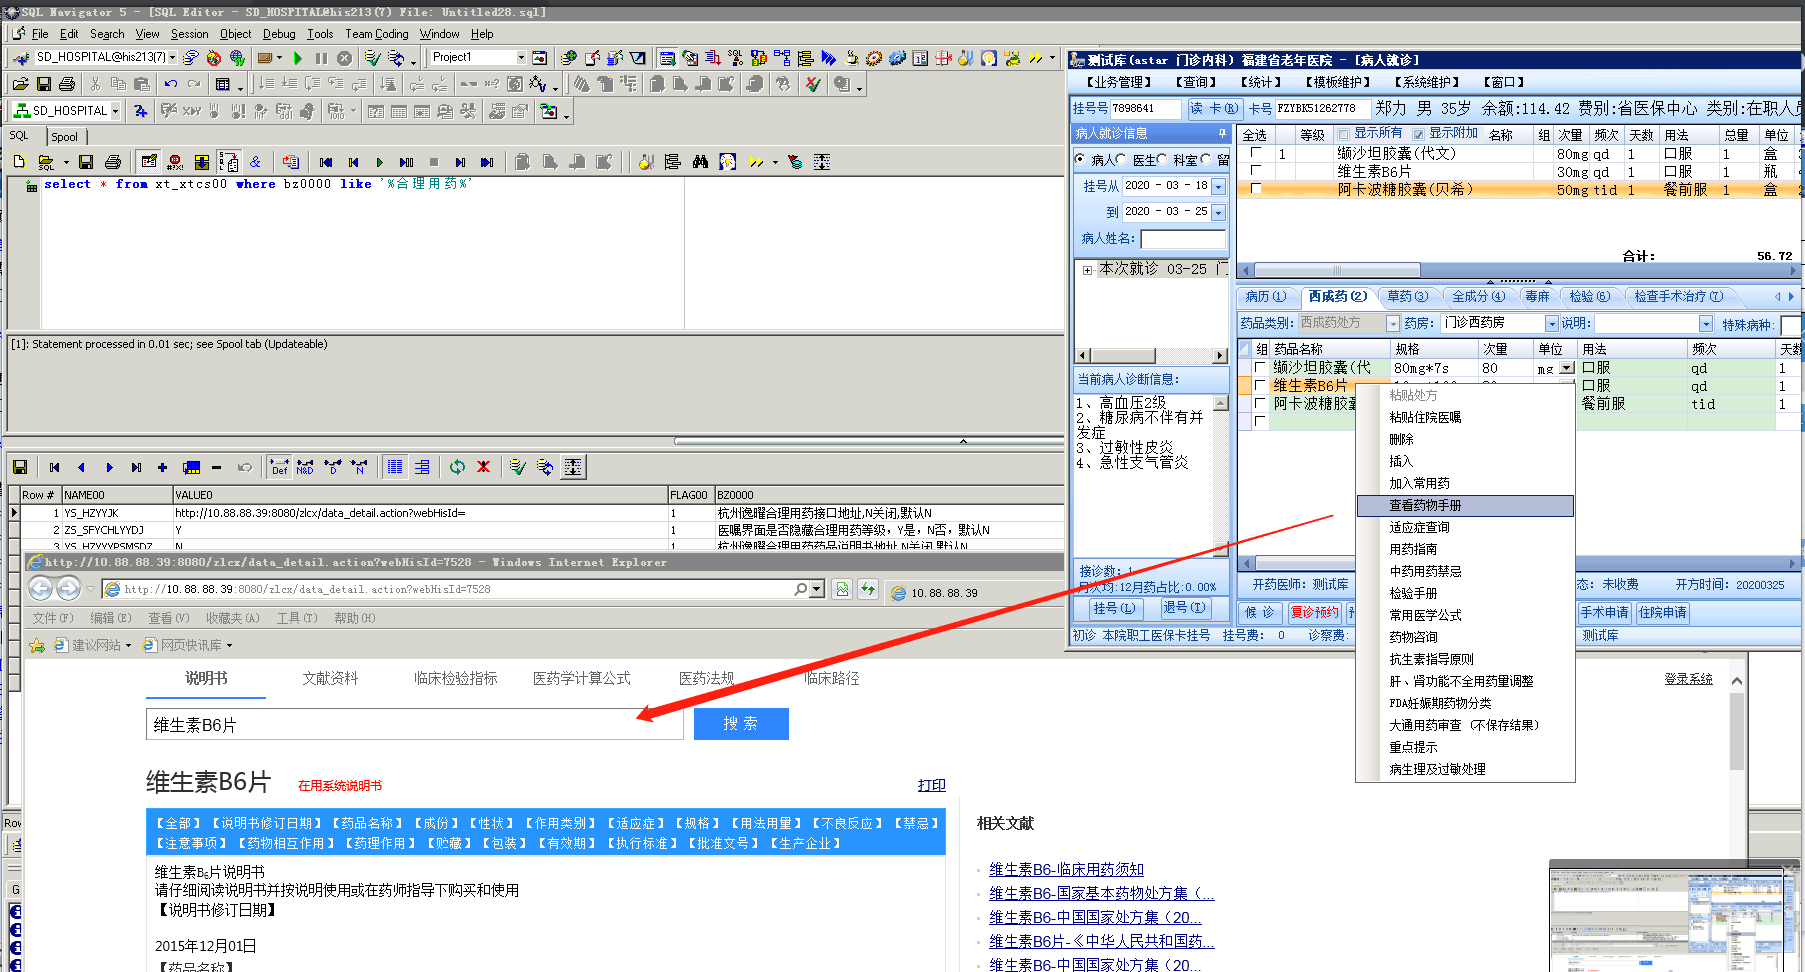Click the scissors cut icon in toolbar
Image resolution: width=1805 pixels, height=972 pixels.
tap(95, 84)
